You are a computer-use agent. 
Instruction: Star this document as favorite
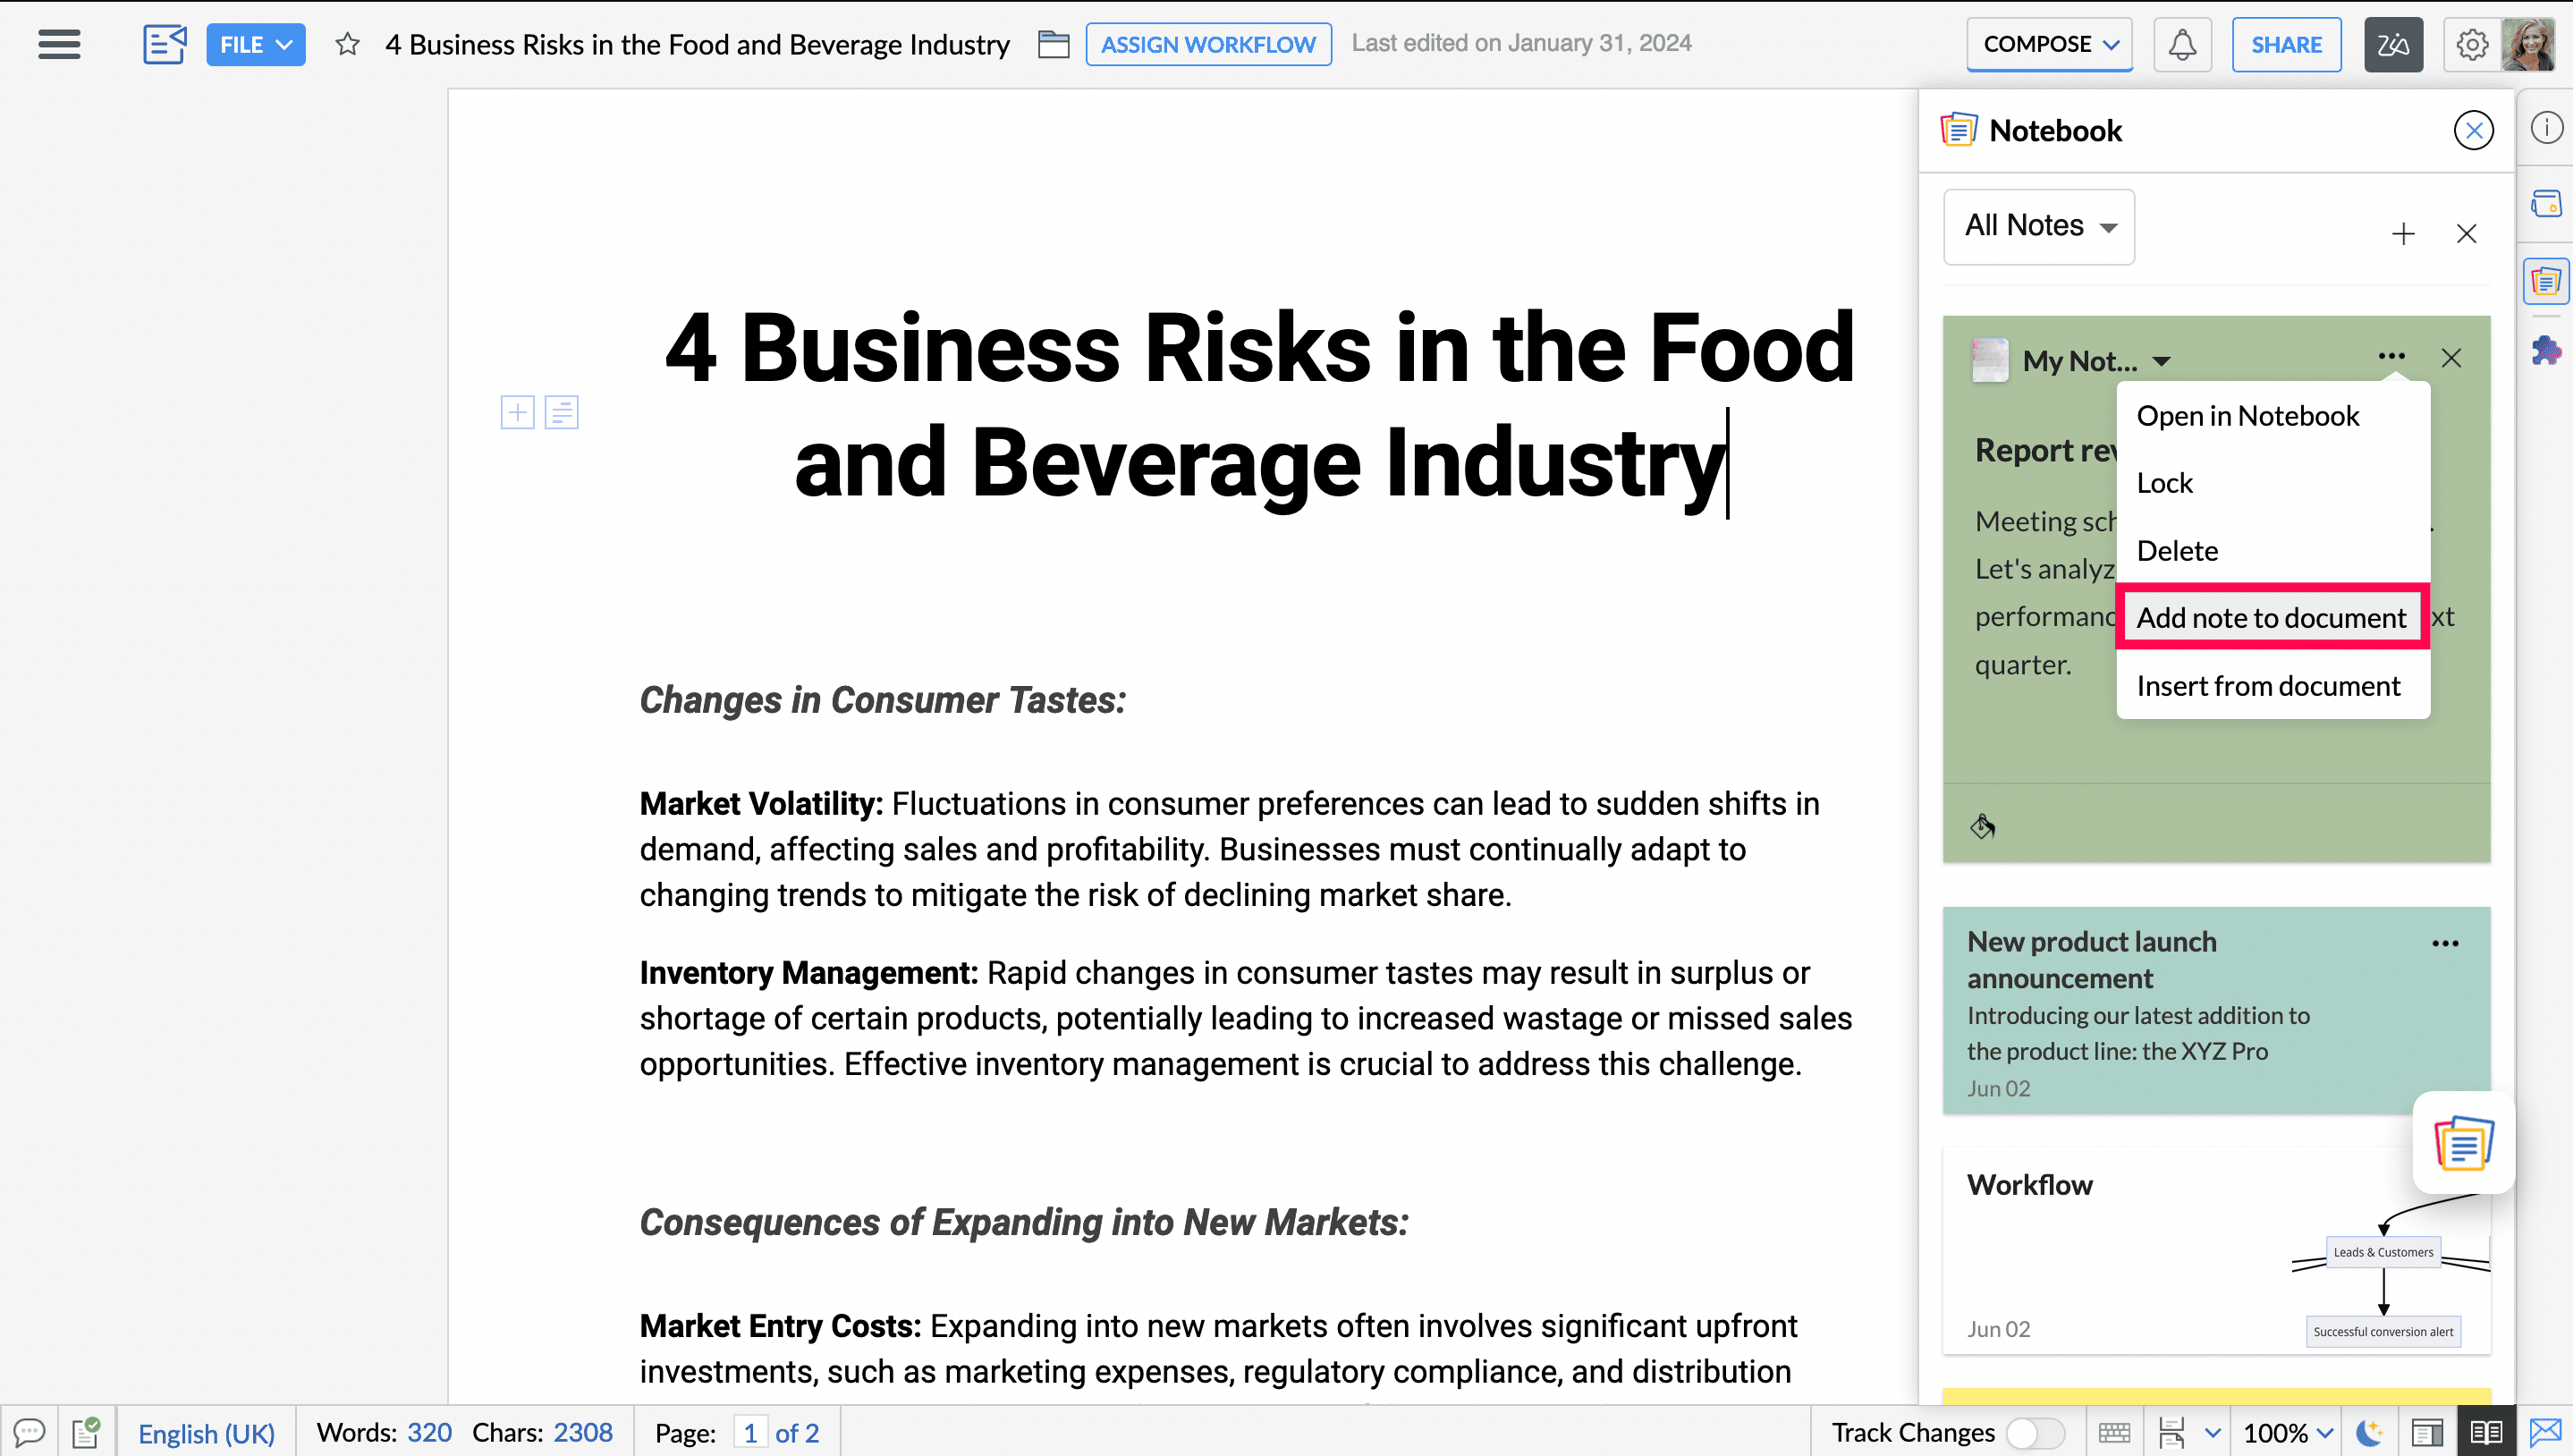coord(347,44)
